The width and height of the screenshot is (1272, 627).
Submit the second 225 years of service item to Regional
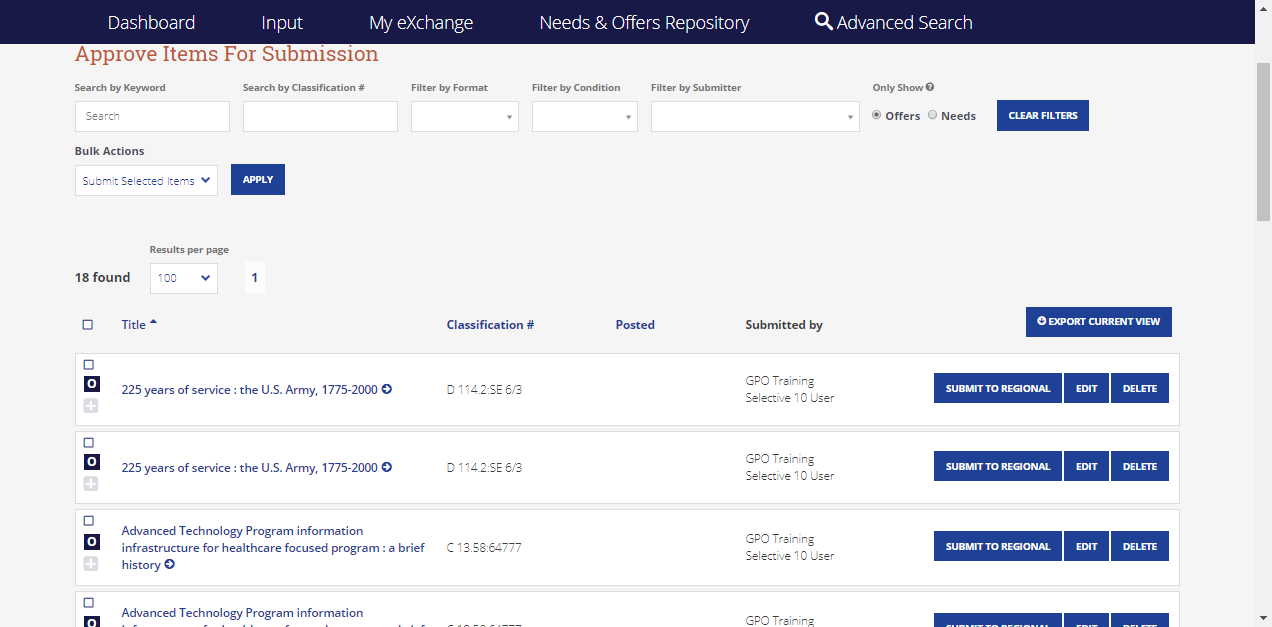pos(998,466)
